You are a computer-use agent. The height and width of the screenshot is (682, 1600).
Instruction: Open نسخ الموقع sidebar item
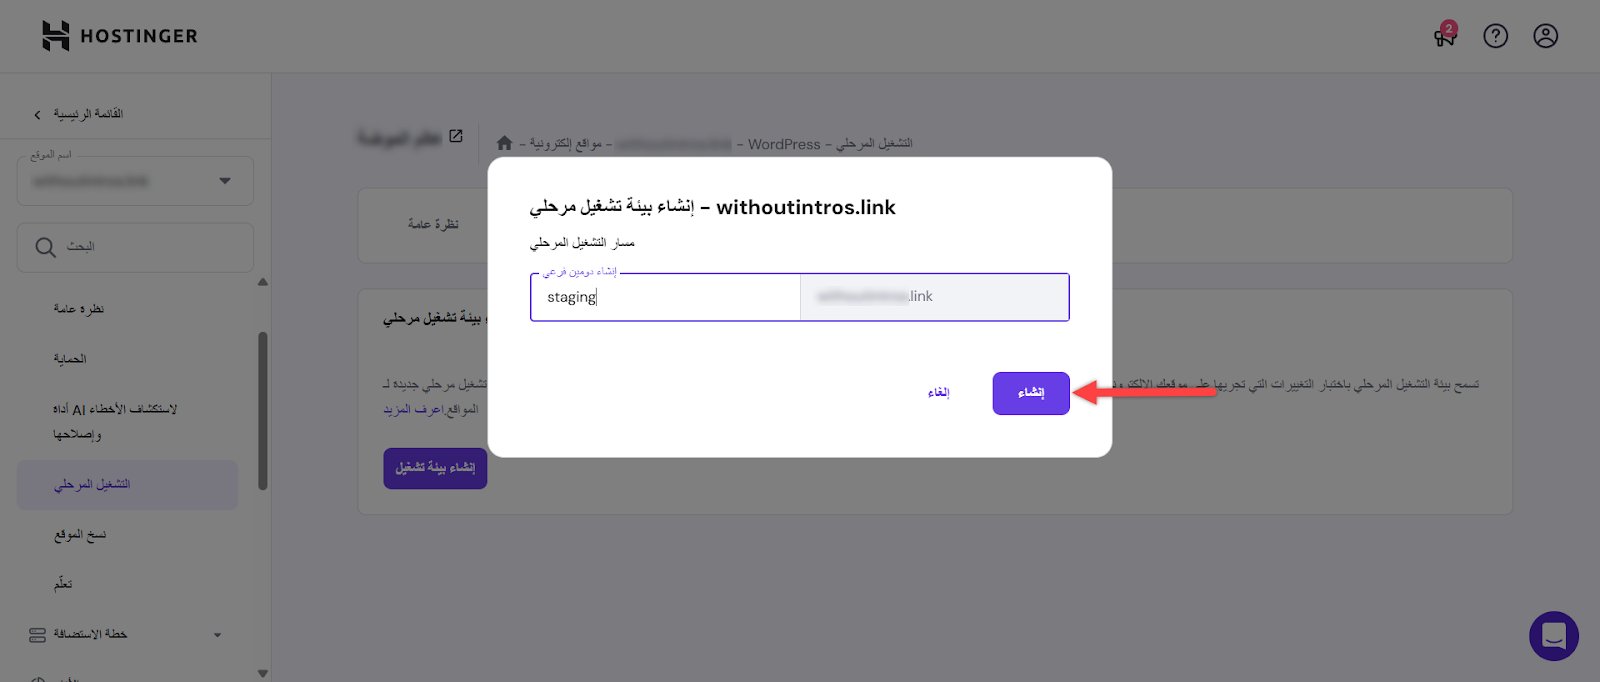80,535
